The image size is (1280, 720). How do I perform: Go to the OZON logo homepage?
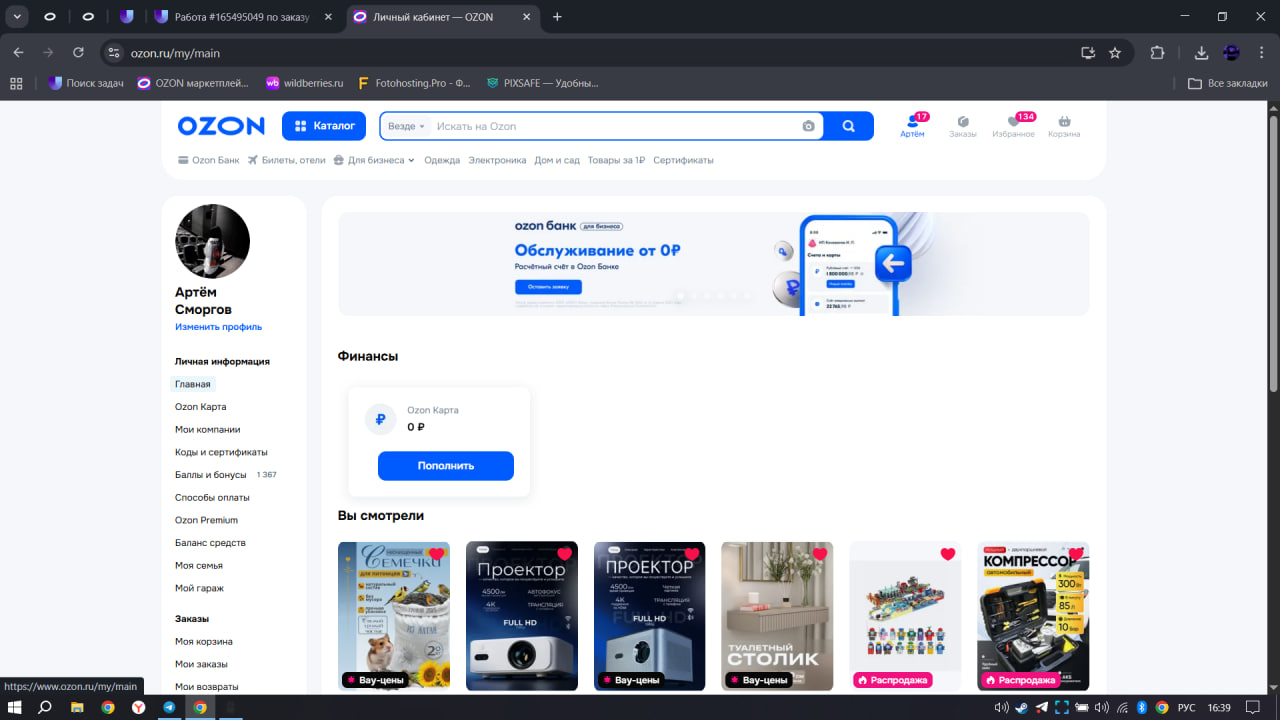pos(221,126)
